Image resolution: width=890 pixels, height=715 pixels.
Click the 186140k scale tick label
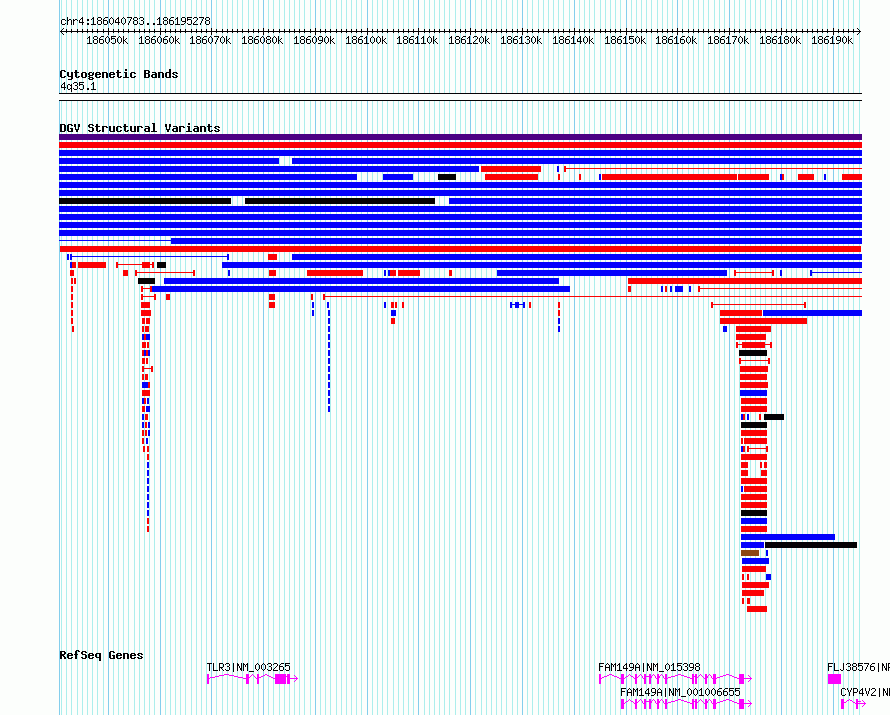pos(573,40)
